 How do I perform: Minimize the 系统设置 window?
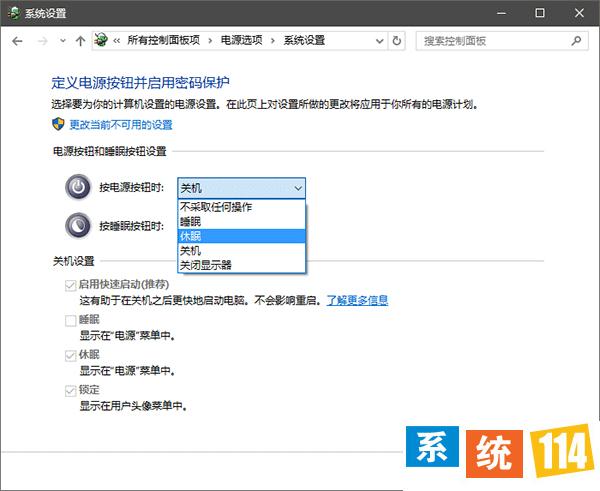point(501,13)
